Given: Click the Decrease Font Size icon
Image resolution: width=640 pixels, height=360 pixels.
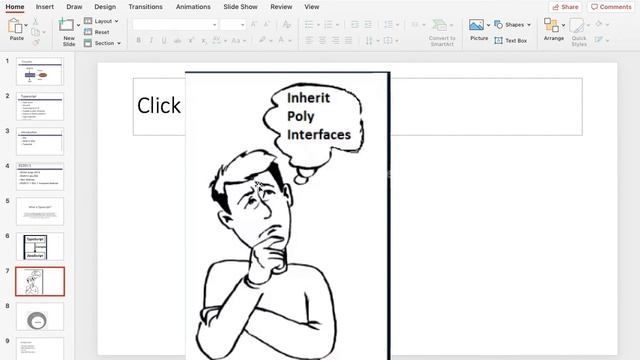Looking at the screenshot, I should 267,24.
